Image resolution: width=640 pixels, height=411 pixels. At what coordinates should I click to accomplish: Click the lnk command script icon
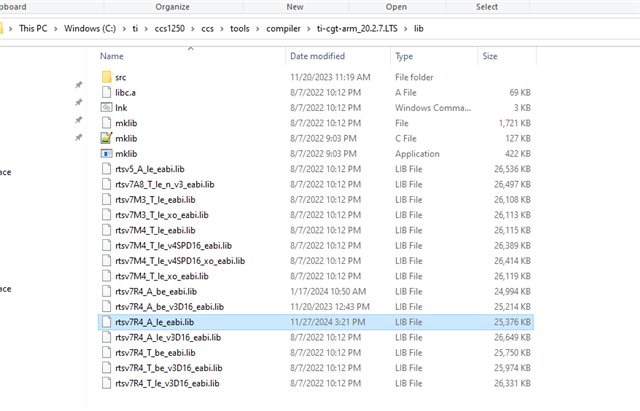tap(107, 108)
